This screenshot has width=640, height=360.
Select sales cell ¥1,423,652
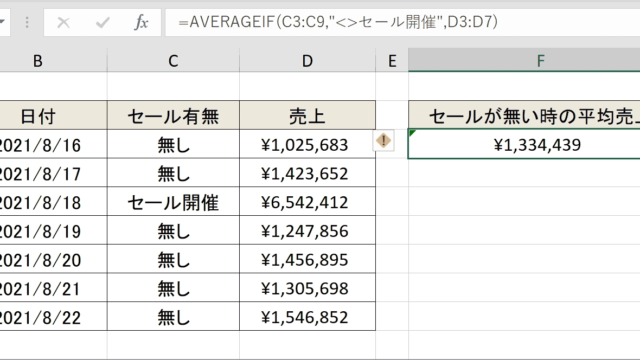pos(307,173)
